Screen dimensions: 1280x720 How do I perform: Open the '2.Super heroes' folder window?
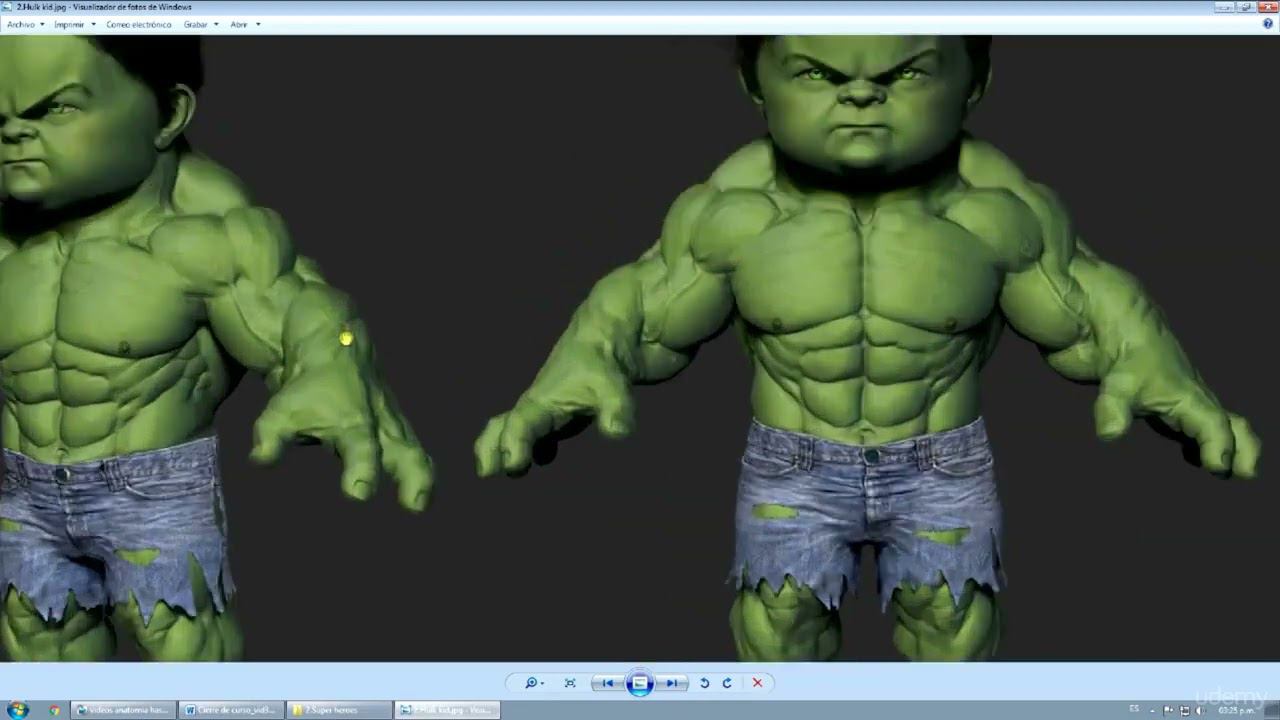pos(339,710)
